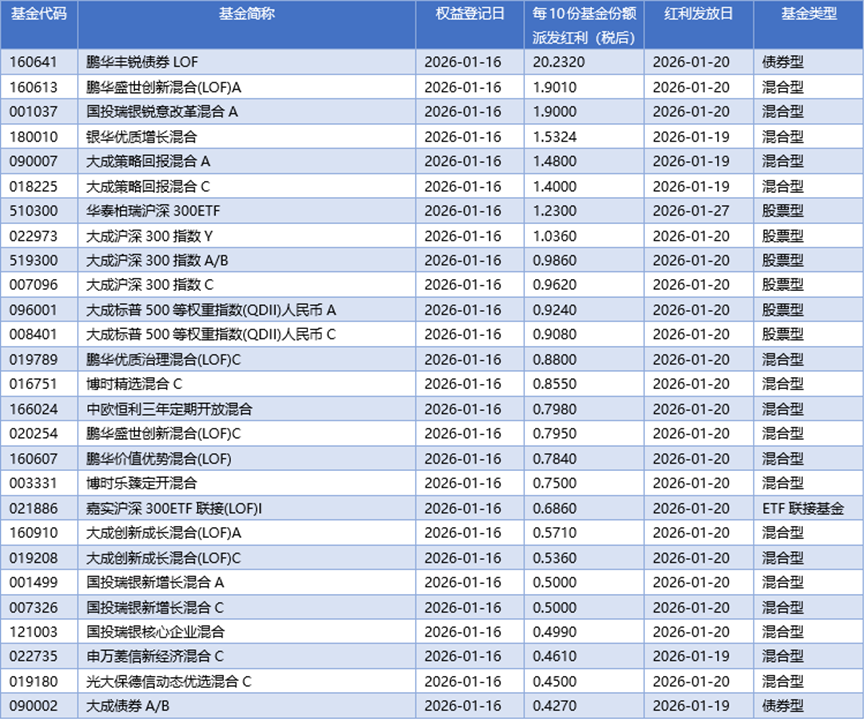
Task: Select fund code 090002
Action: pos(40,706)
